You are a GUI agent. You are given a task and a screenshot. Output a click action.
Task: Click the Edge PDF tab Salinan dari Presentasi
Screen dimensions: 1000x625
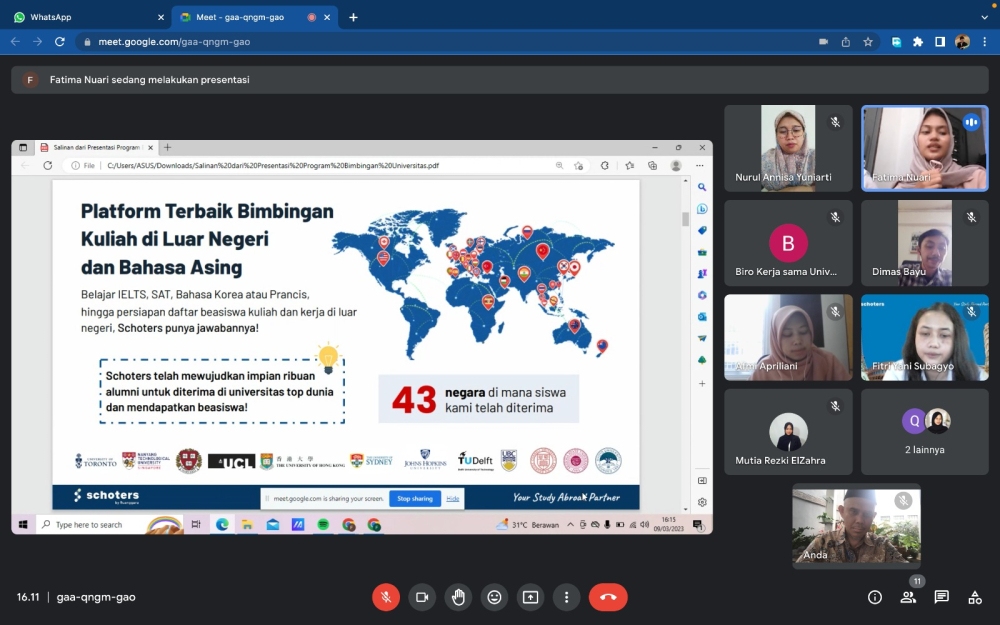click(x=96, y=147)
